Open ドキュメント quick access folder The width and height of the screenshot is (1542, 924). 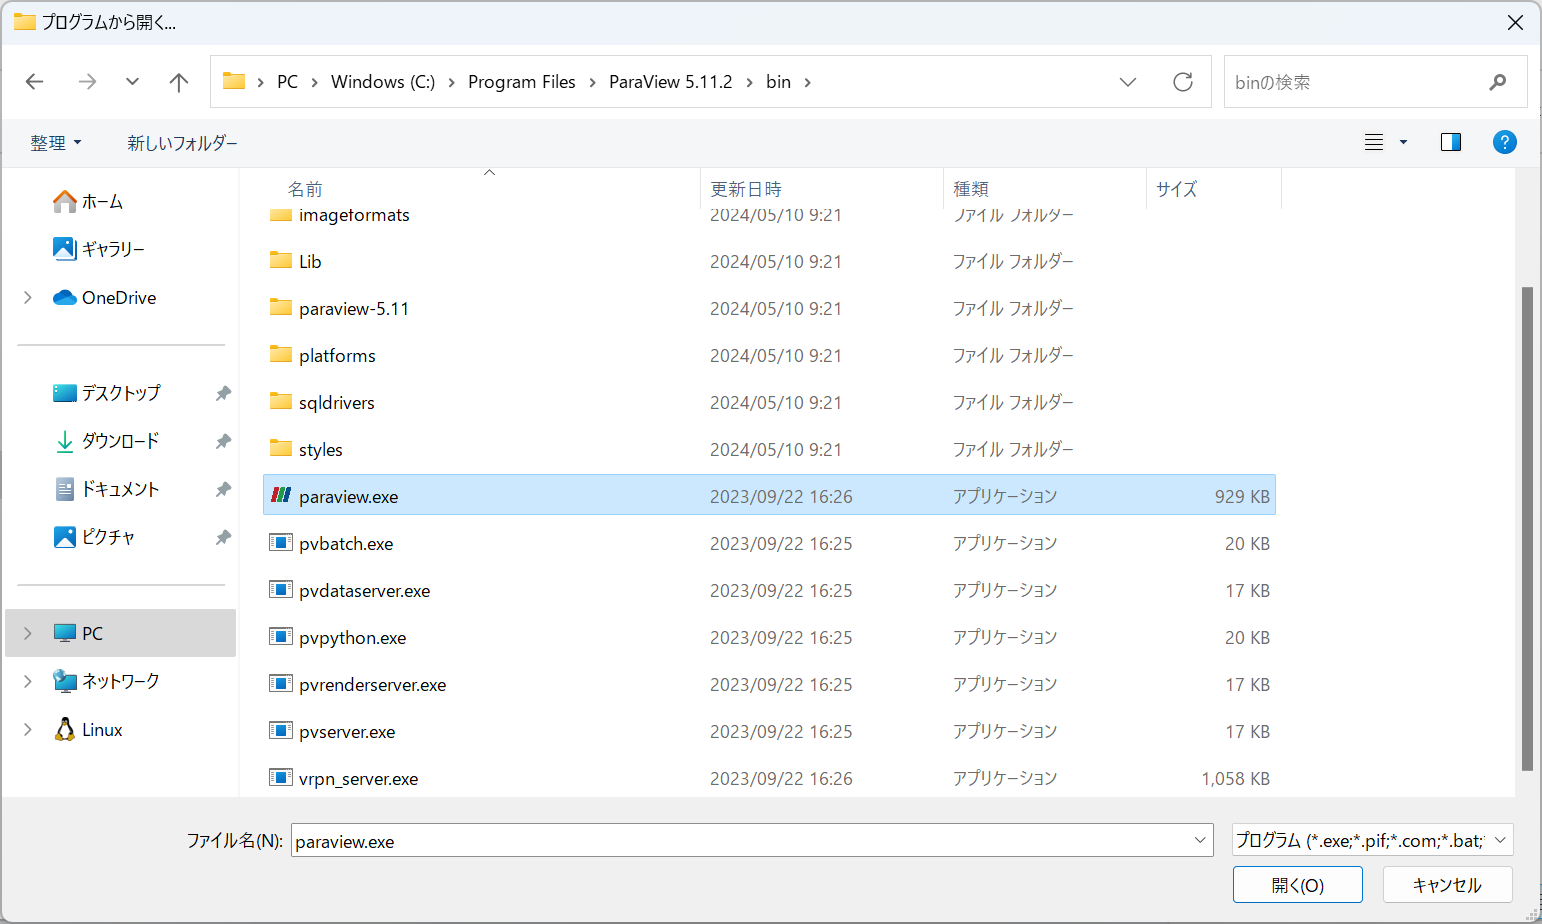[x=120, y=489]
